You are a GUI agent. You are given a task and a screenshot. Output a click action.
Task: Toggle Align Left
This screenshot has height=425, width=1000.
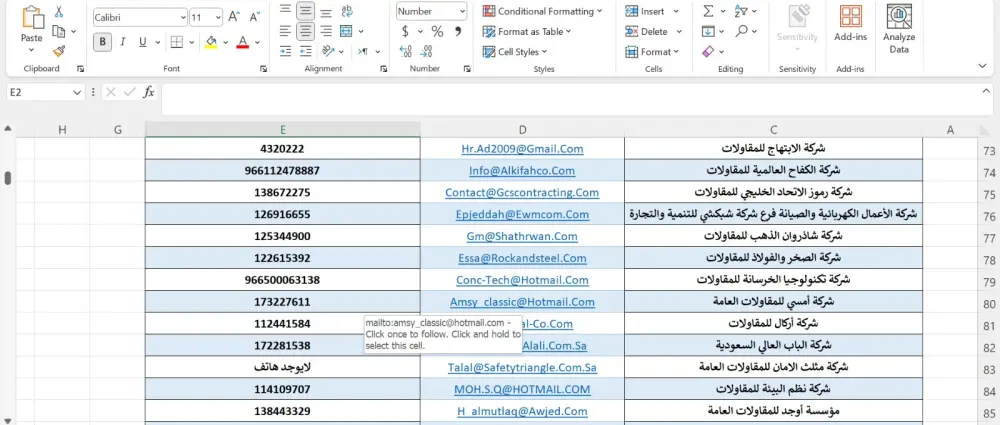(285, 31)
